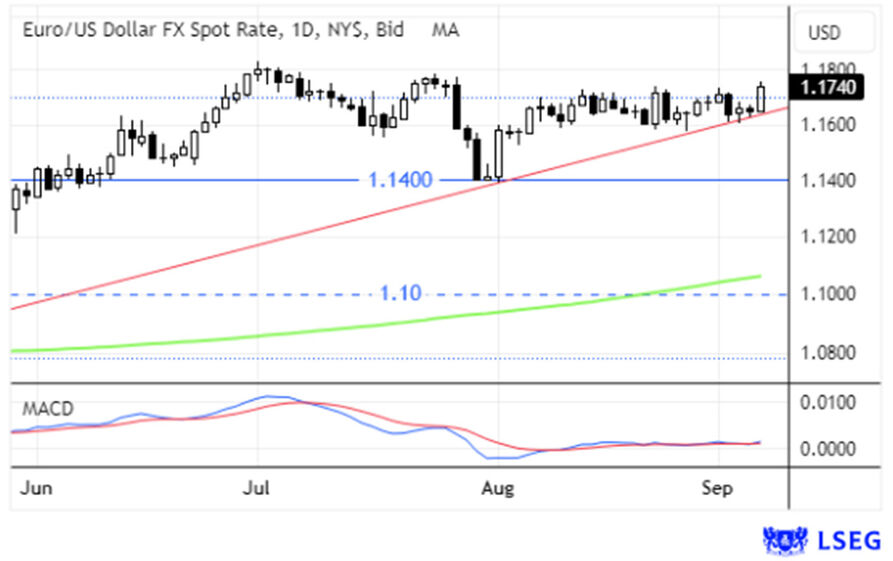This screenshot has width=893, height=561.
Task: Click the Aug label on time axis
Action: point(498,488)
